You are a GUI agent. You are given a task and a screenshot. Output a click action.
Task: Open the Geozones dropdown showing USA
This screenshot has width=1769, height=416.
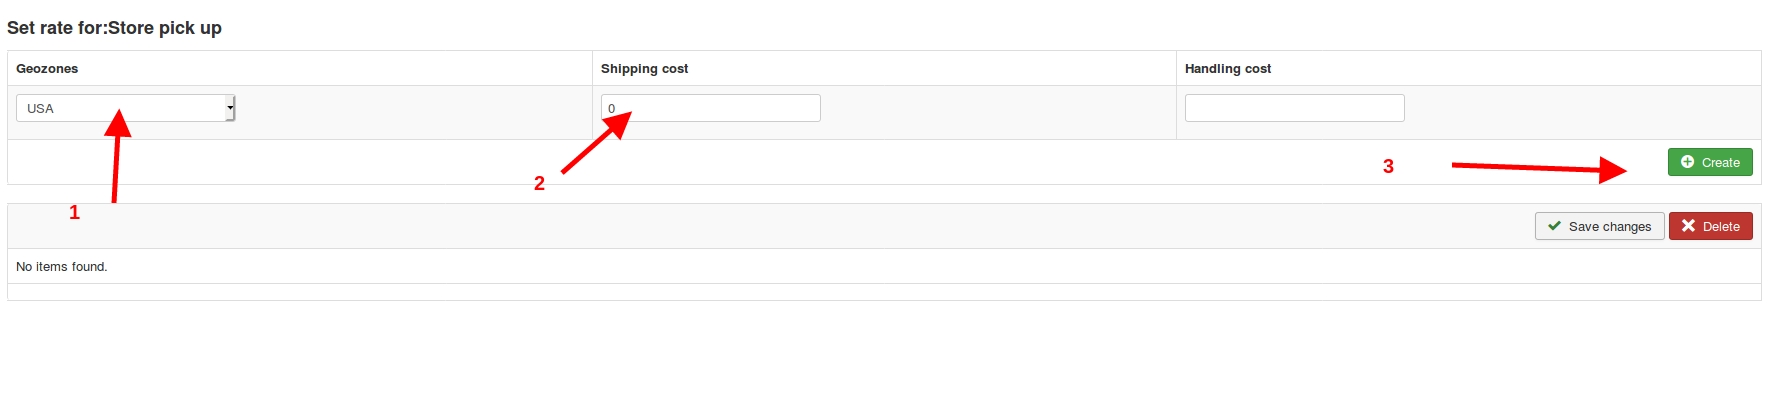click(x=124, y=108)
